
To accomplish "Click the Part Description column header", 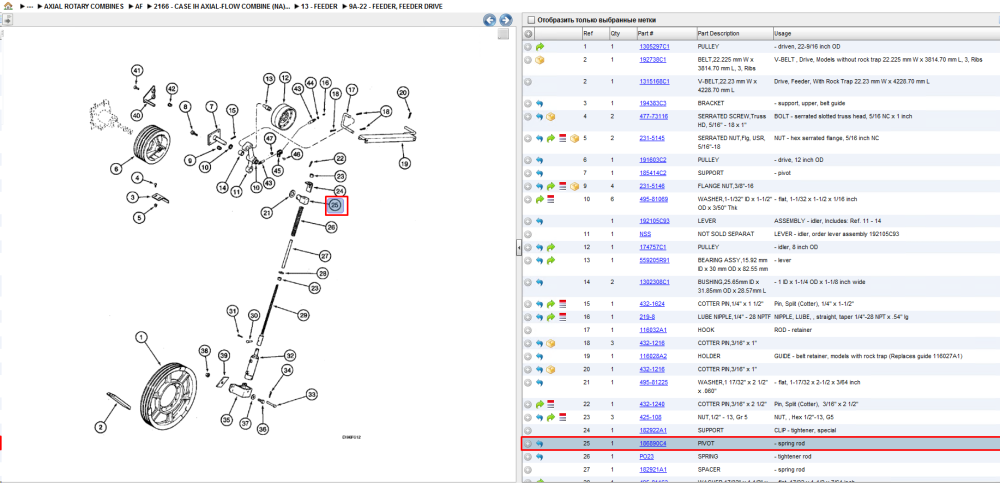I will click(x=719, y=33).
